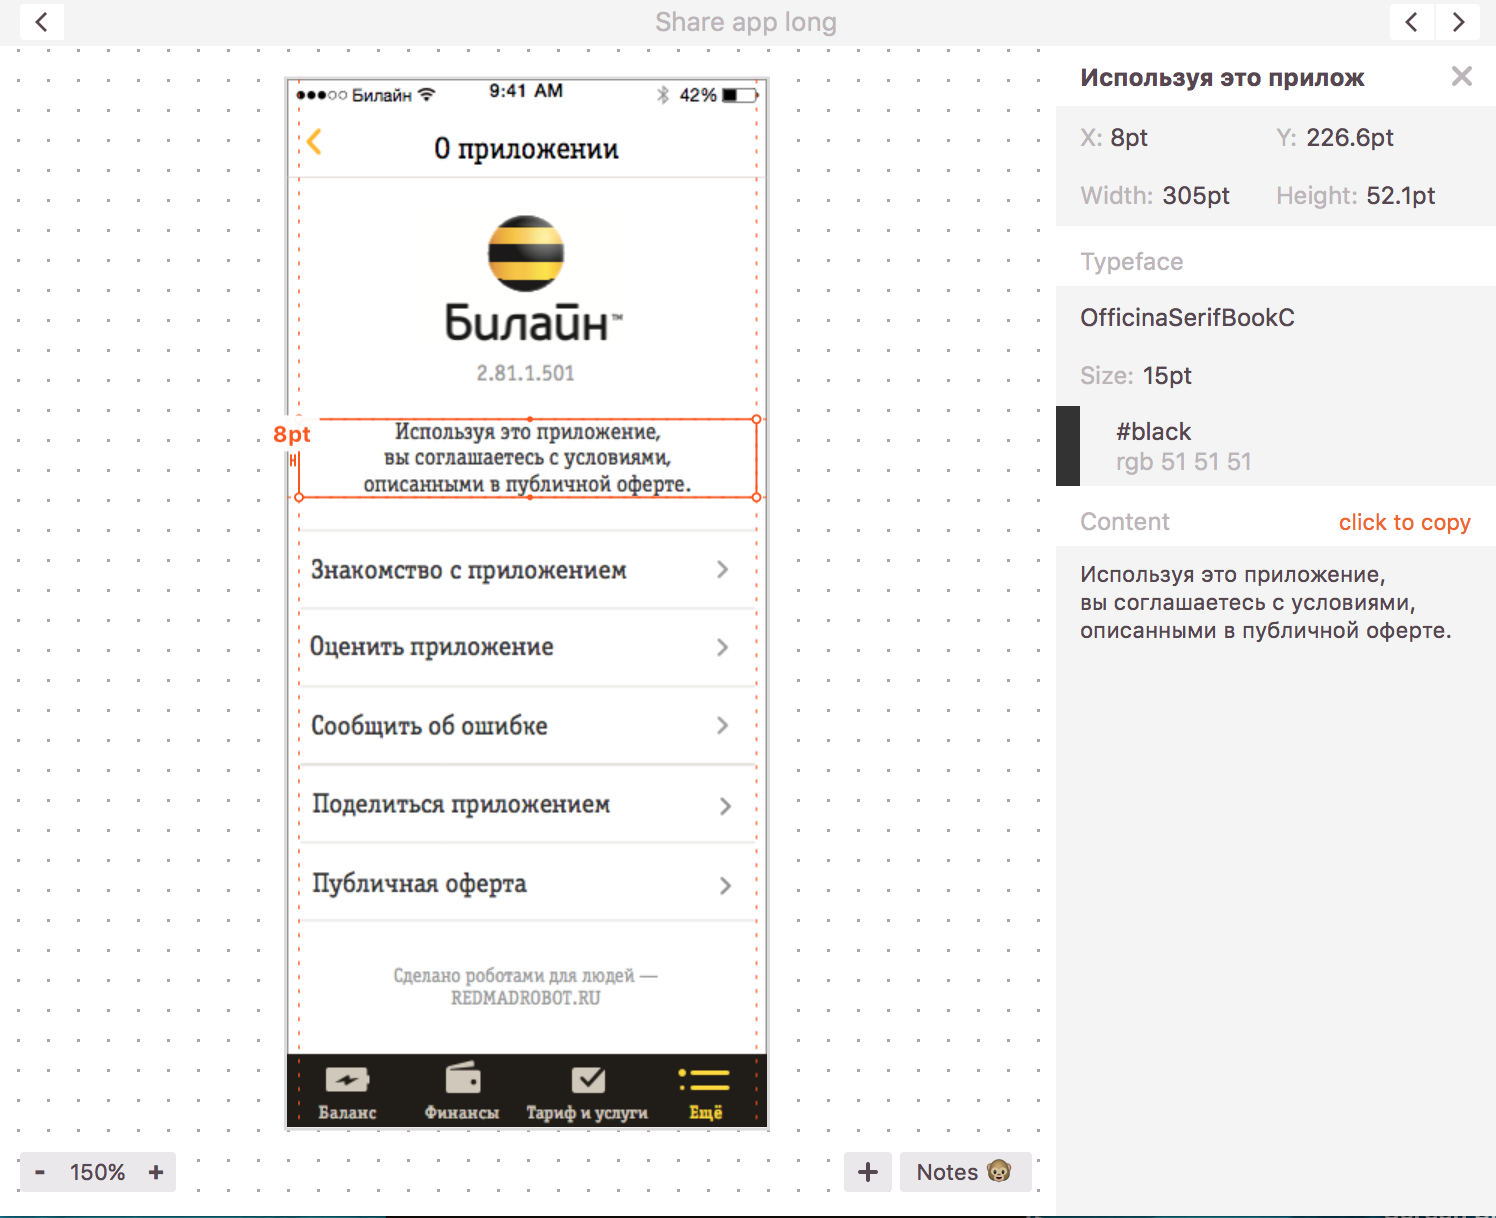Click the inspector layer name heading

point(1222,78)
